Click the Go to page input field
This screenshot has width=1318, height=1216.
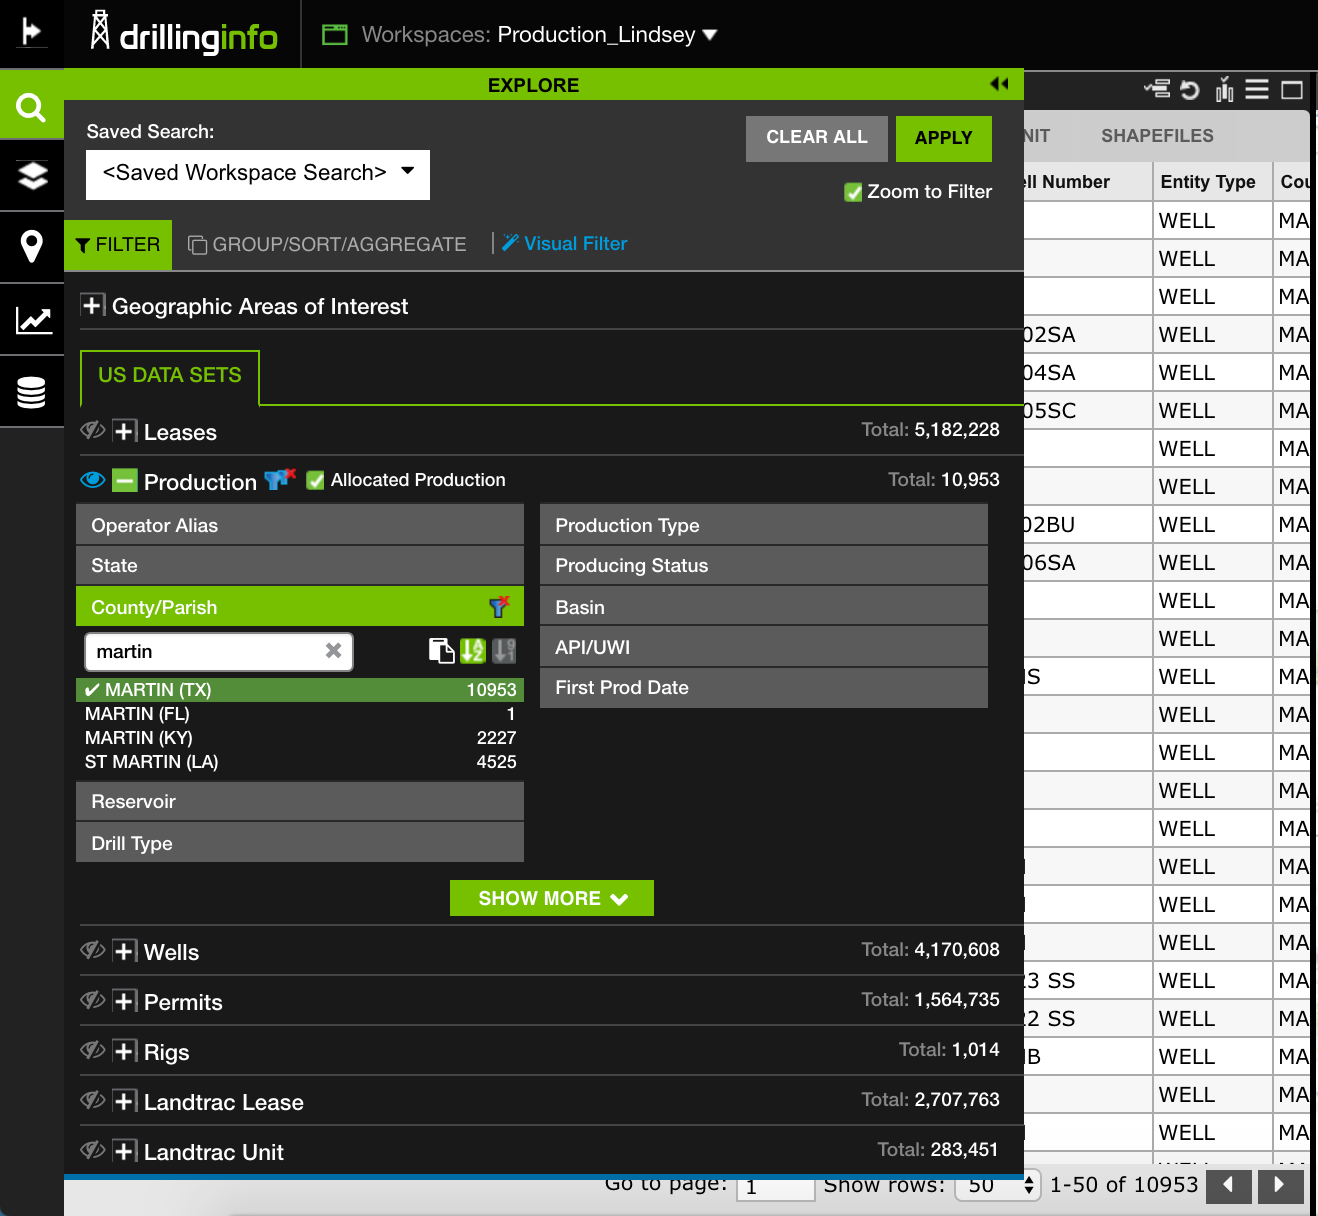coord(776,1186)
